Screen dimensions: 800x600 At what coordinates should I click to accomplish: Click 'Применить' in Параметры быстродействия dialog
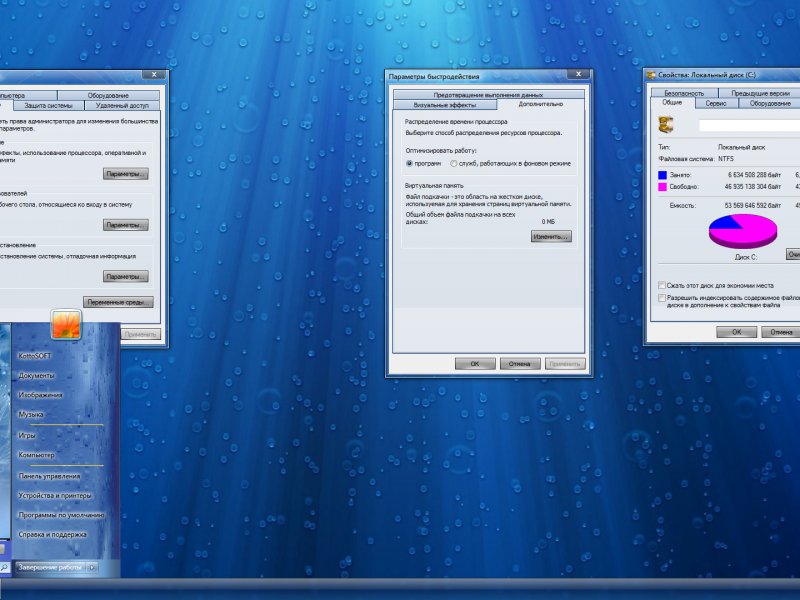(565, 364)
